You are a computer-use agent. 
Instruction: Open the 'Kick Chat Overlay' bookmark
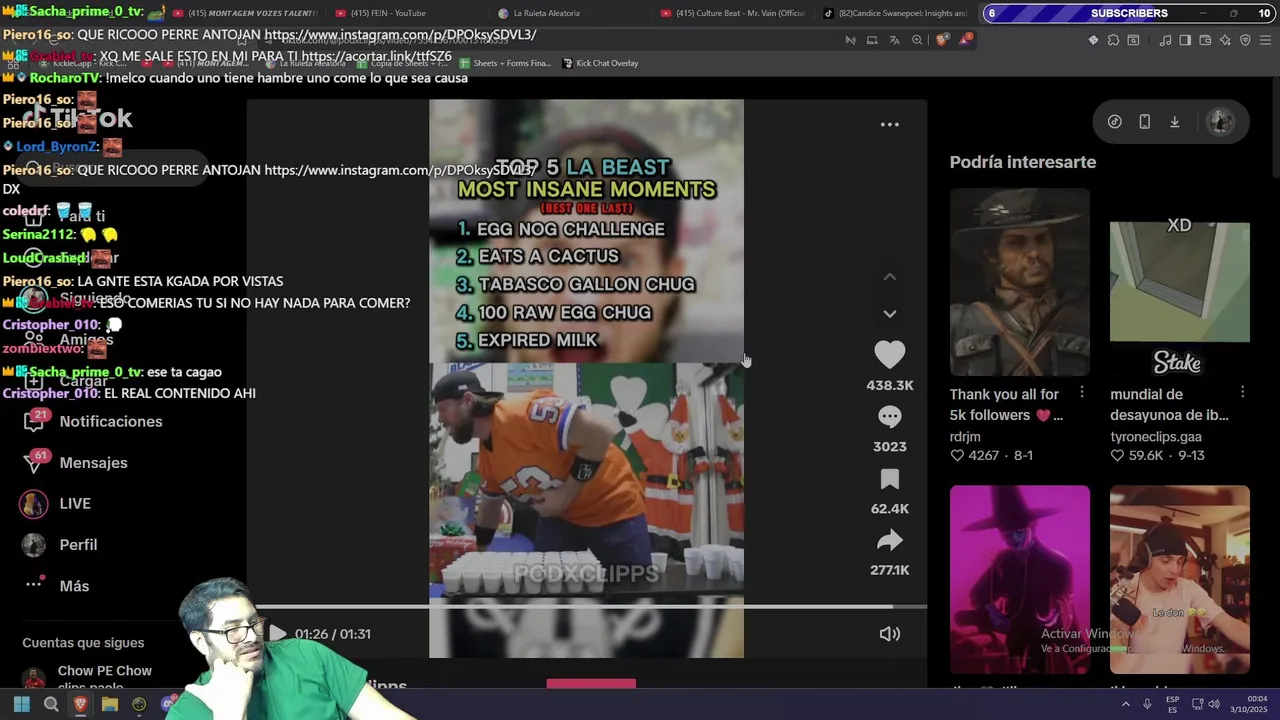click(x=600, y=63)
